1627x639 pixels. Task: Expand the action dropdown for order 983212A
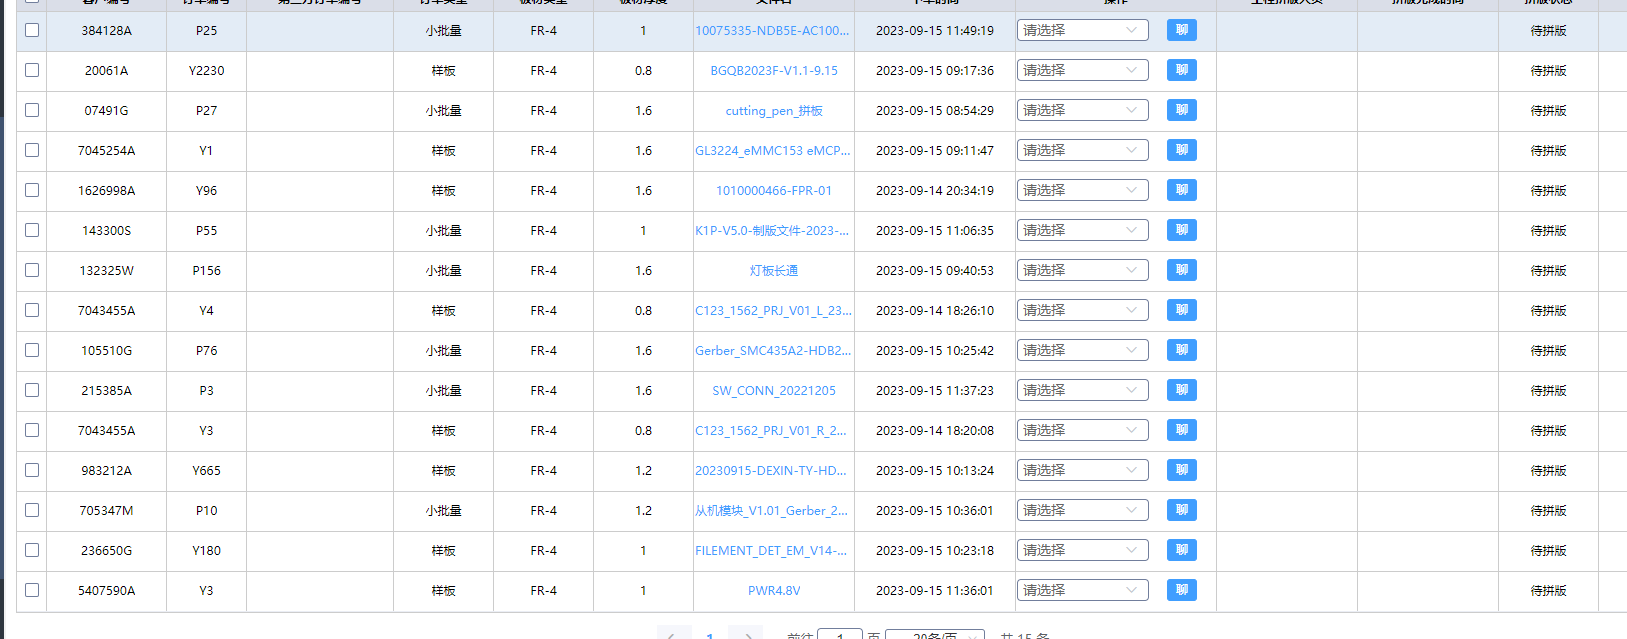click(x=1082, y=470)
